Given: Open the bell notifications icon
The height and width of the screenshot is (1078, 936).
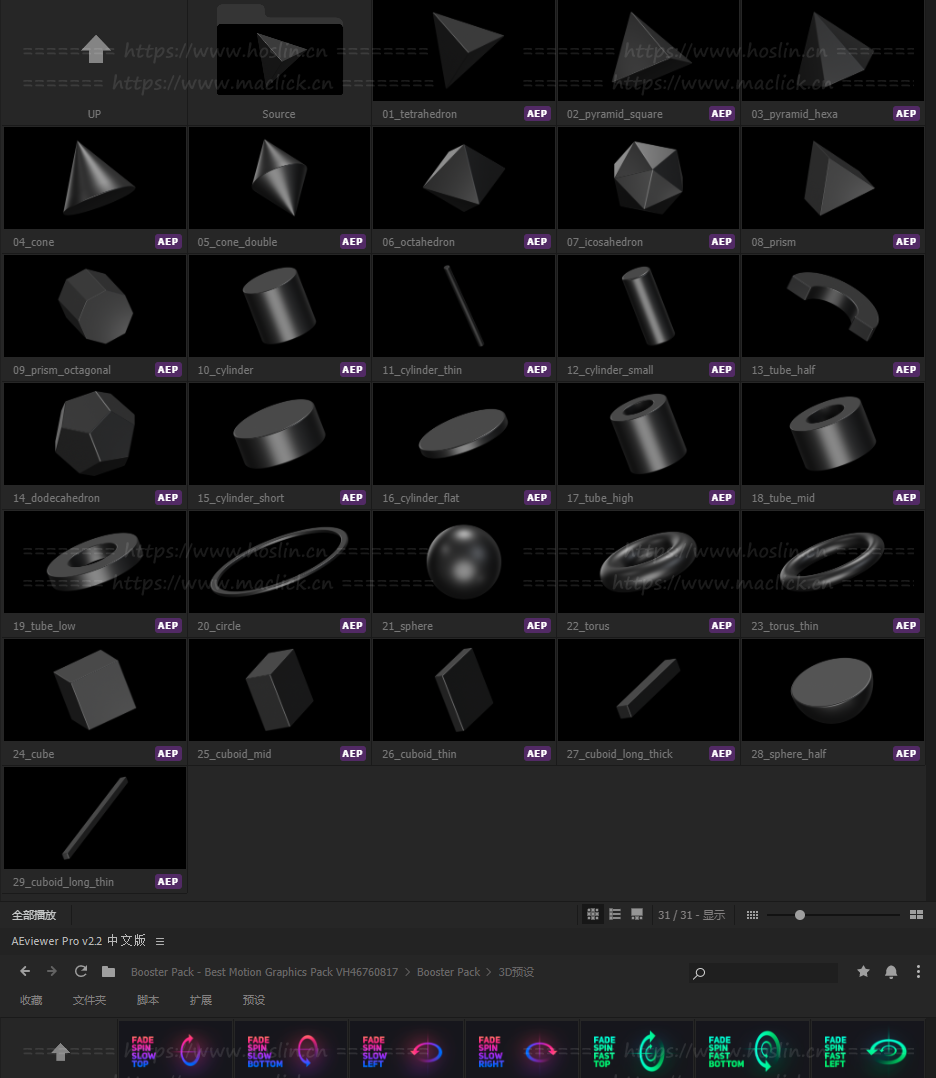Looking at the screenshot, I should click(x=891, y=971).
